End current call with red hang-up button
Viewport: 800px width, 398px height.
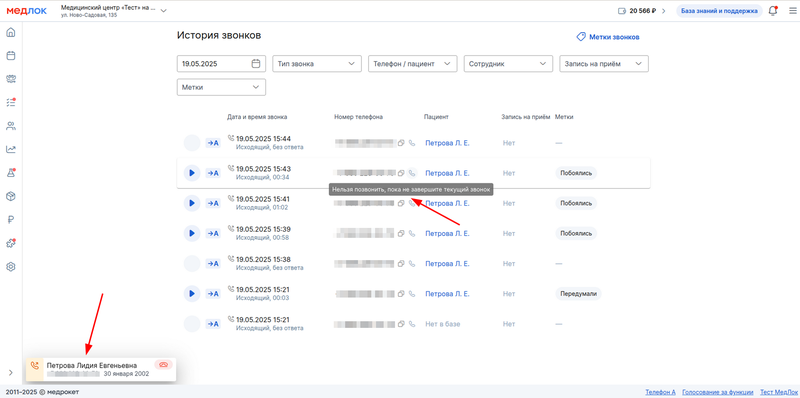(163, 364)
